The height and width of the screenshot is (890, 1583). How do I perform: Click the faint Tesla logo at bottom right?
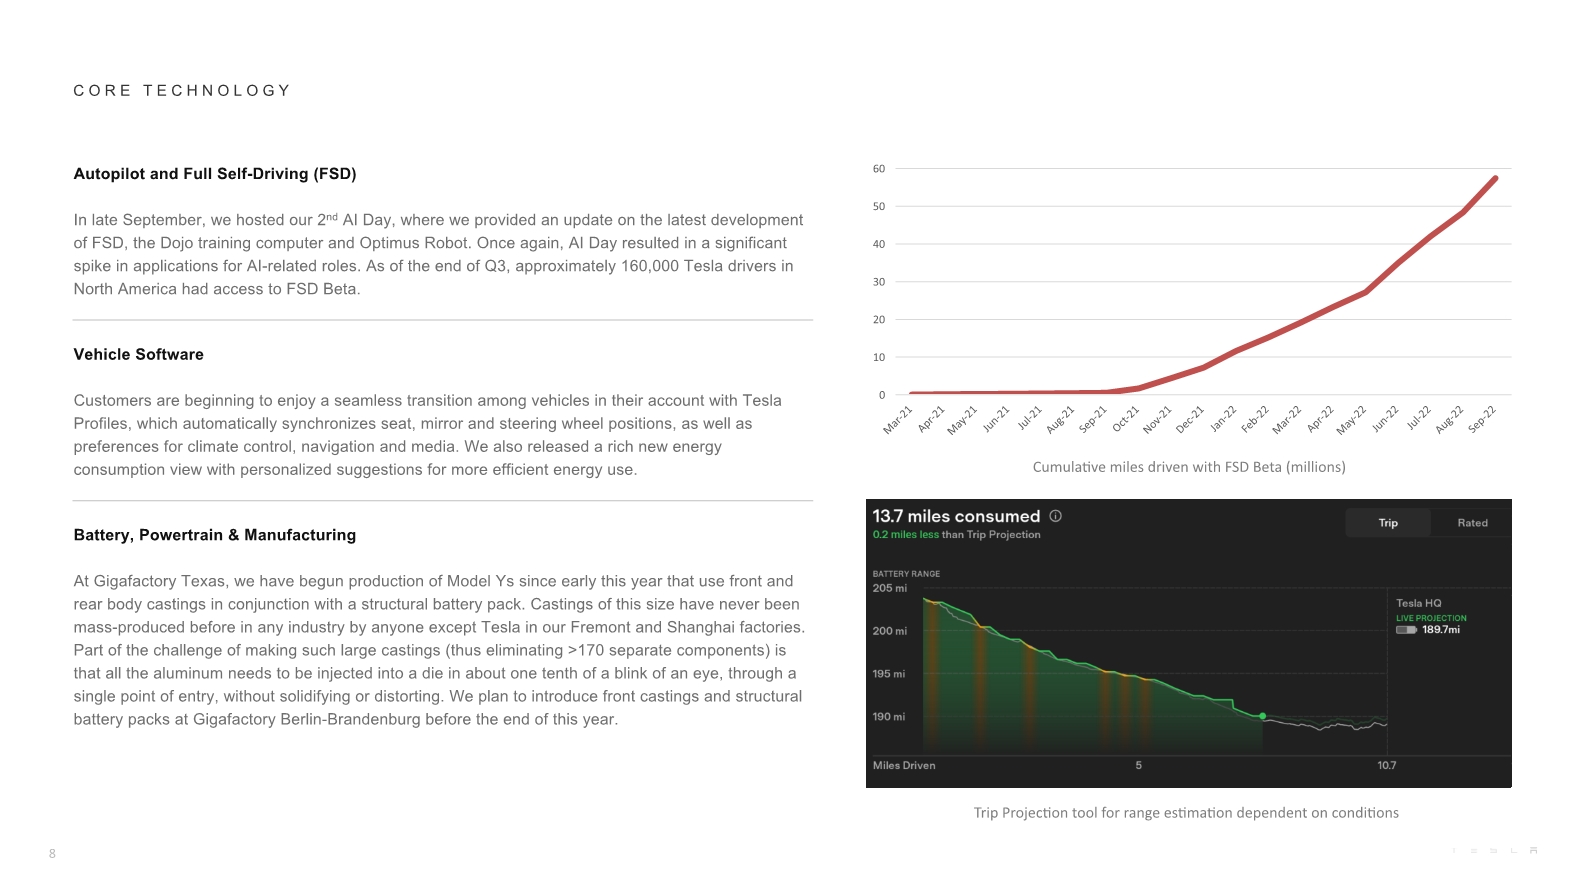[x=1493, y=851]
